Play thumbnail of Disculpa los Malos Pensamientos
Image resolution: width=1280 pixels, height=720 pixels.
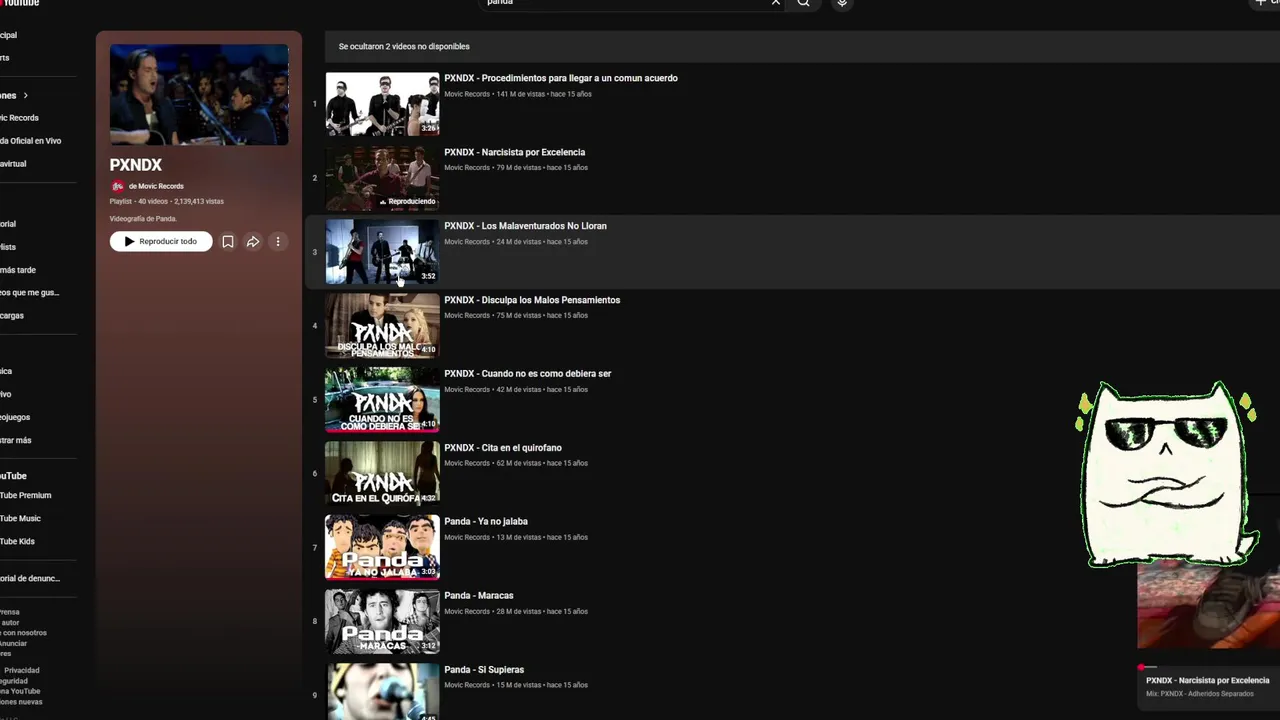(382, 326)
